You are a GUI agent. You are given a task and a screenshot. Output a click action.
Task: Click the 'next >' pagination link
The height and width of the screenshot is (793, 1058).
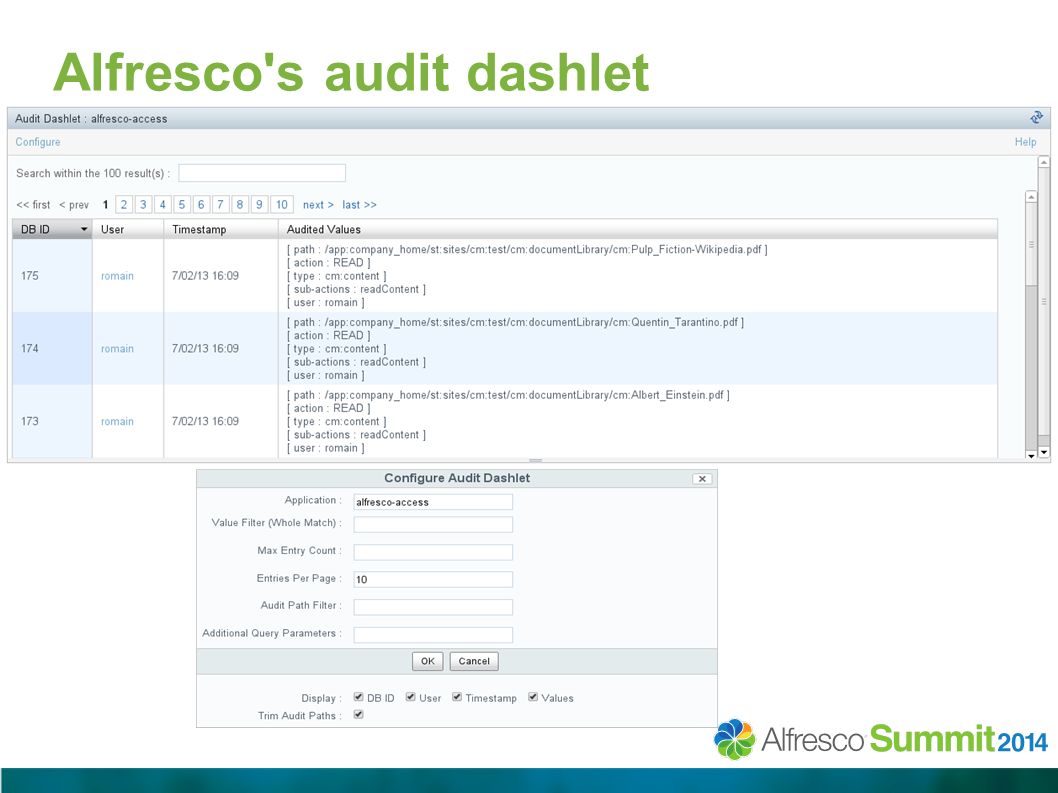(x=318, y=204)
